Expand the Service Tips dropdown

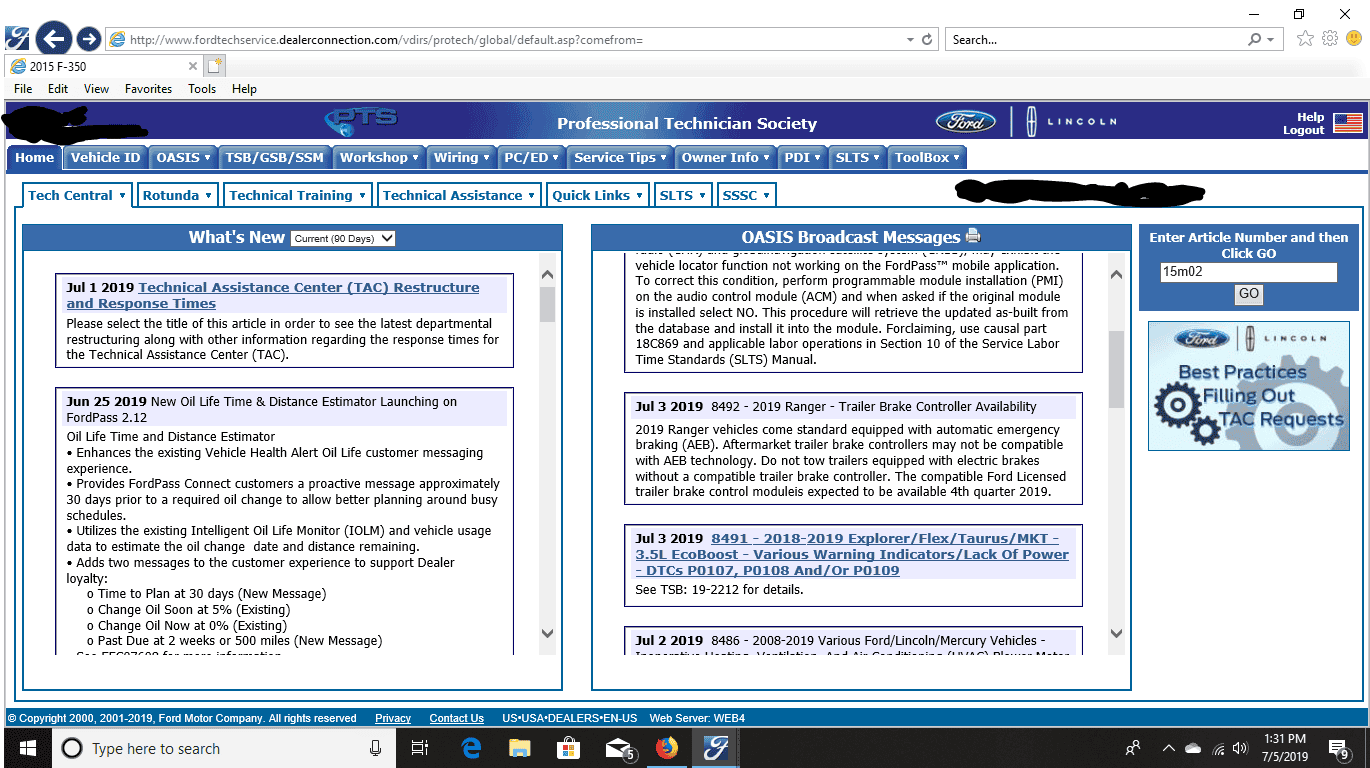[621, 157]
